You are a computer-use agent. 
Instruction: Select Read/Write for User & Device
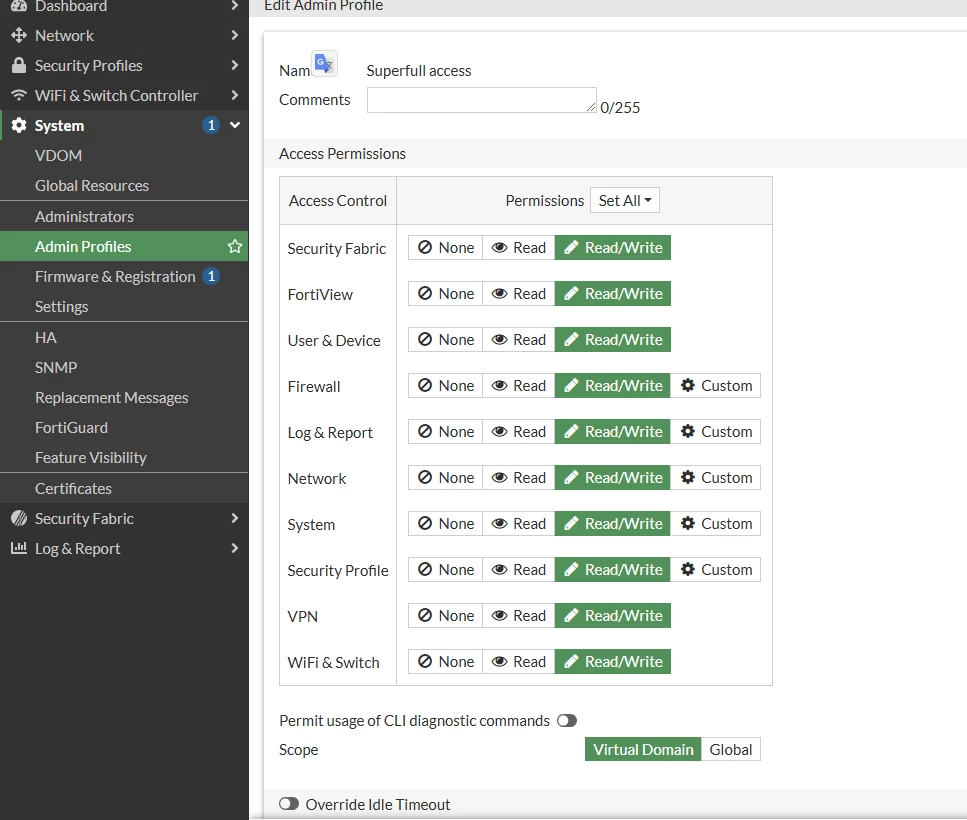[x=612, y=340]
